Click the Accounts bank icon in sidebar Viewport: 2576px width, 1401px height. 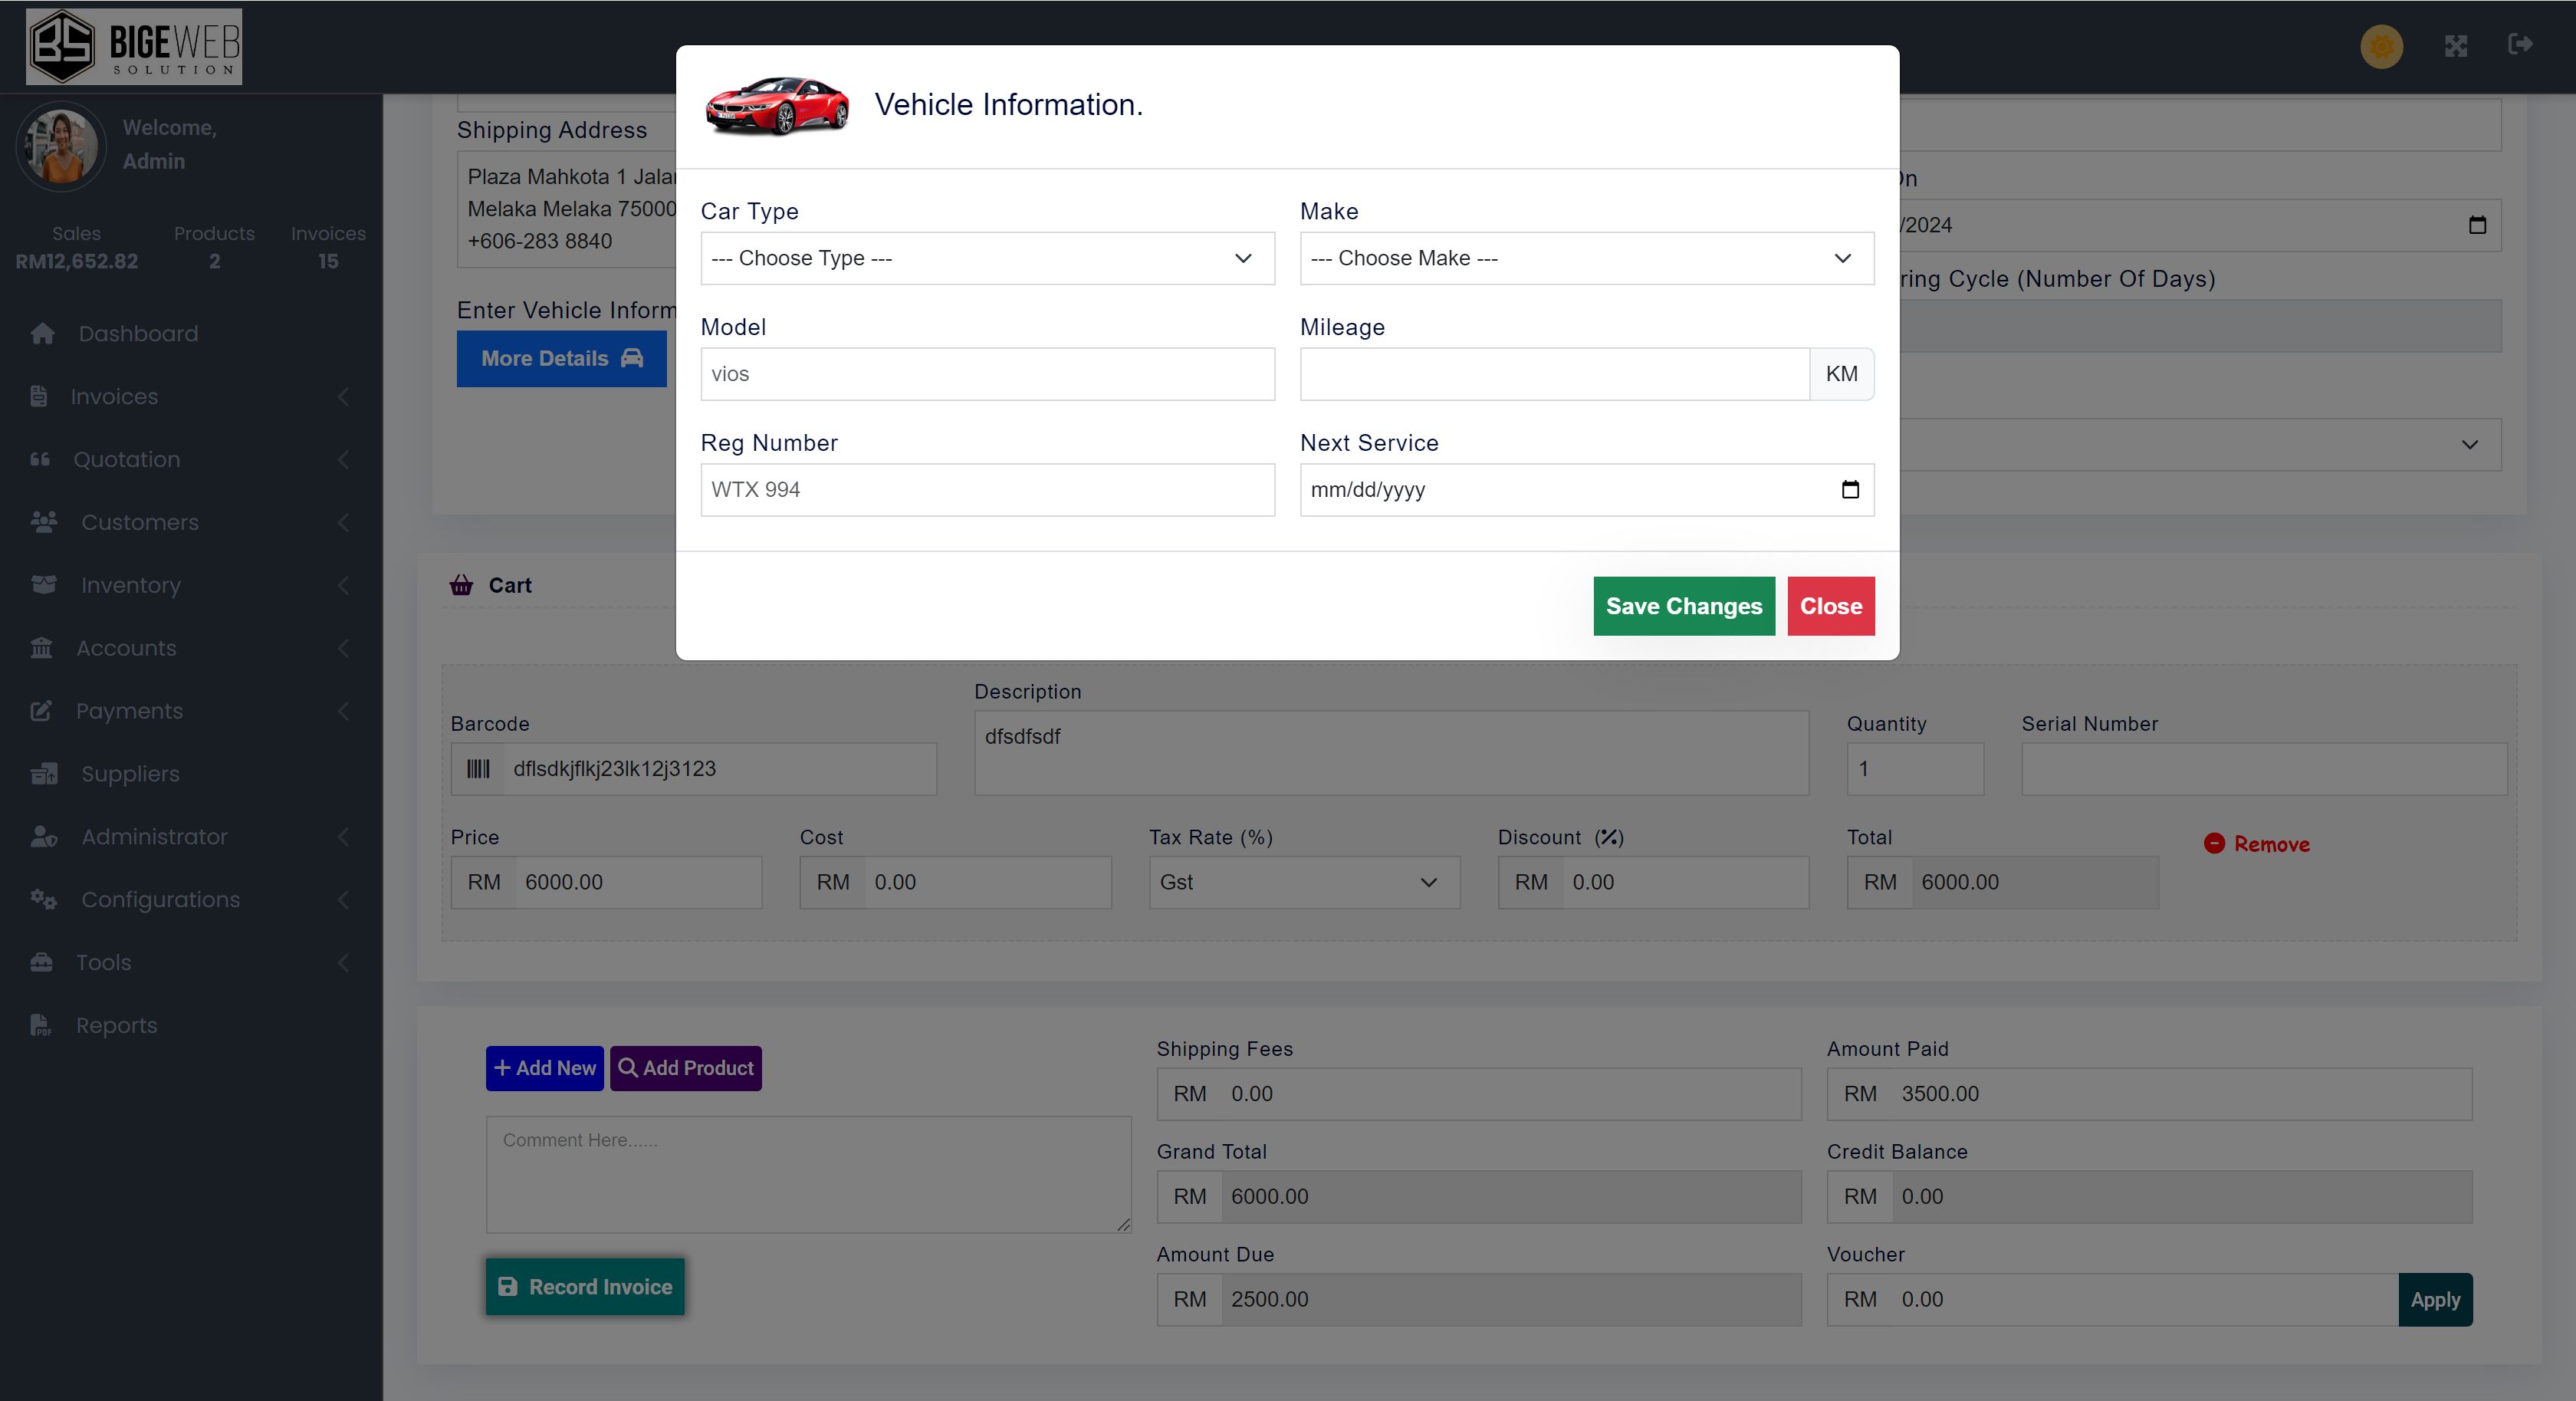pyautogui.click(x=41, y=648)
